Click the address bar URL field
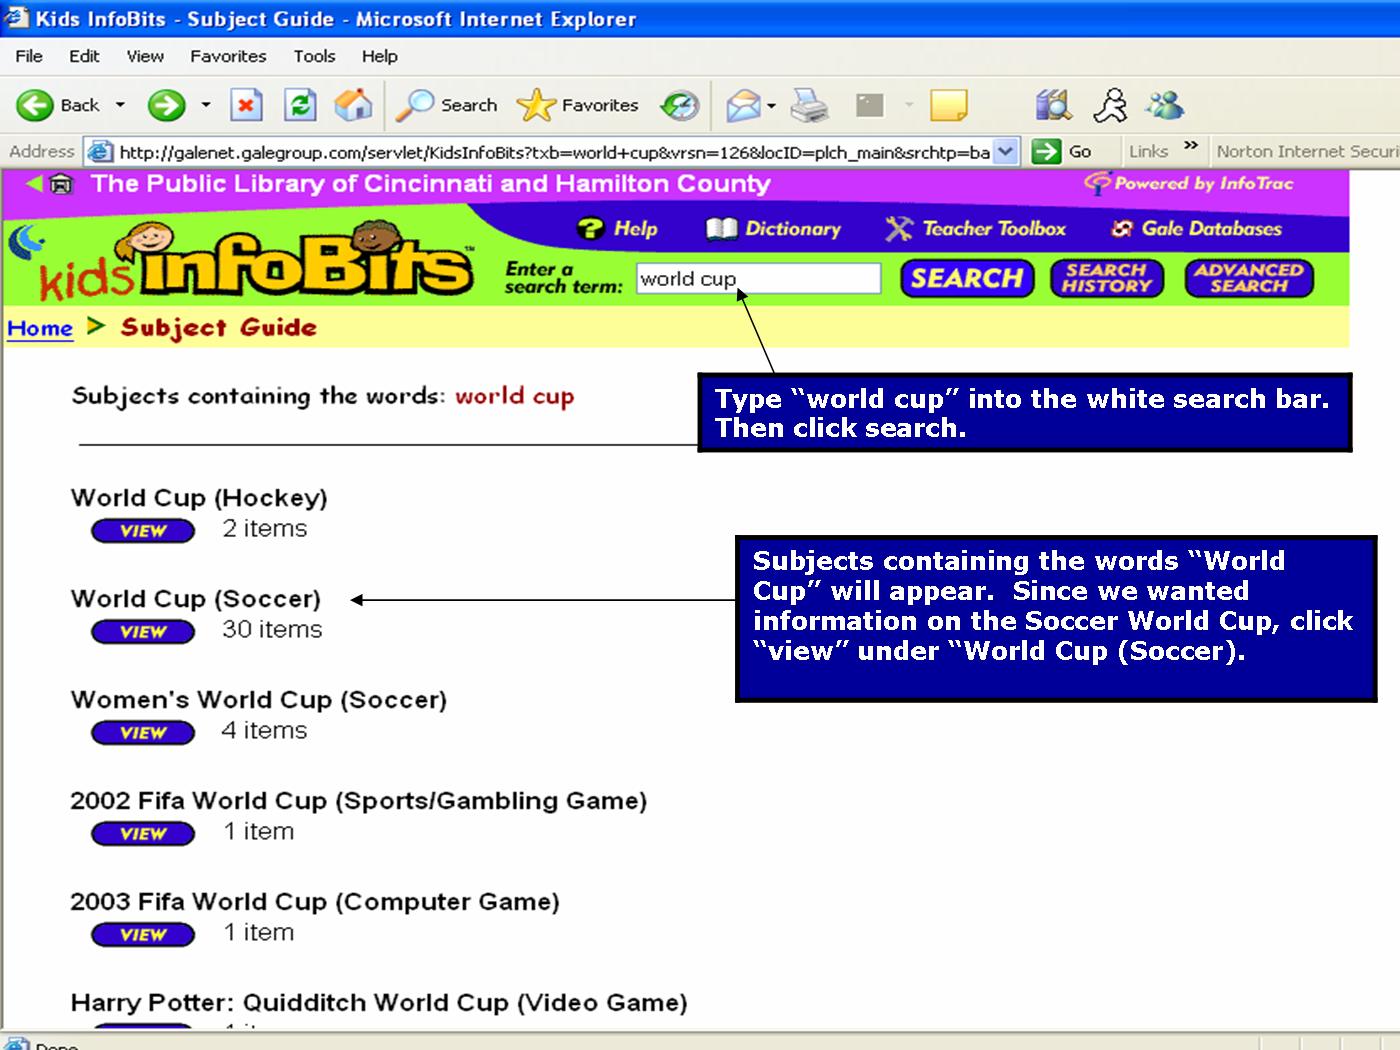Screen dimensions: 1400x1050 point(554,152)
